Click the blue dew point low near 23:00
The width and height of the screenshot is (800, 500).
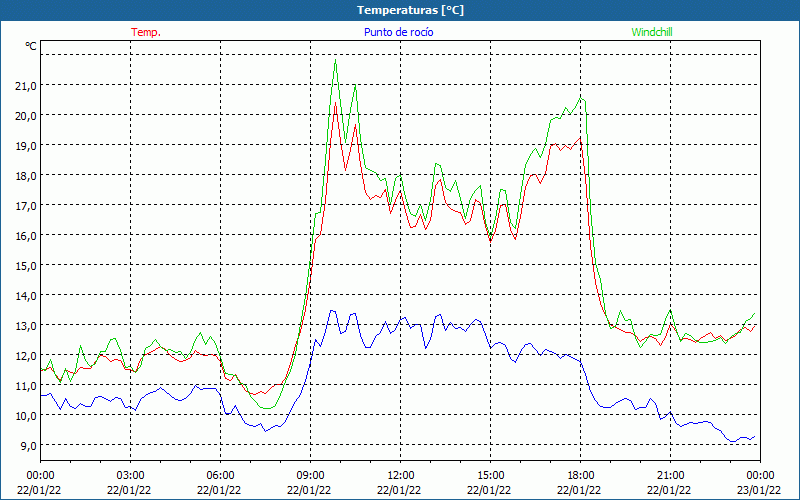[x=733, y=441]
